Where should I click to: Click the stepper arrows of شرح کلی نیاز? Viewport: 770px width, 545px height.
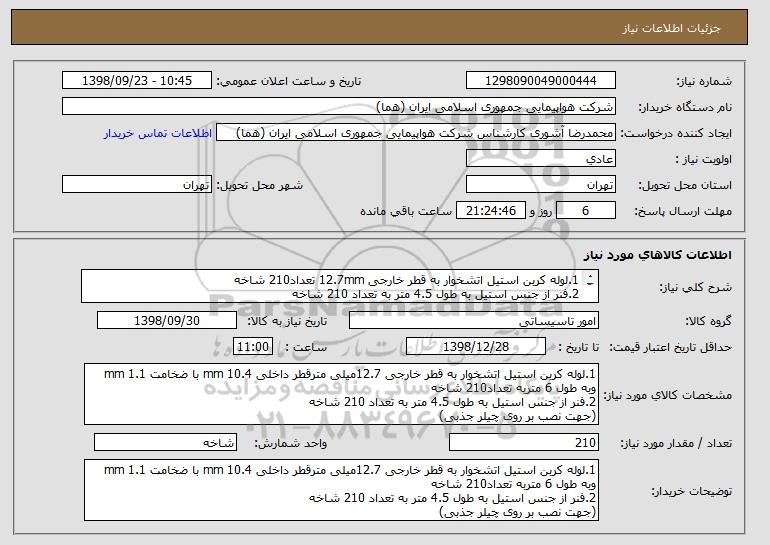pos(590,280)
